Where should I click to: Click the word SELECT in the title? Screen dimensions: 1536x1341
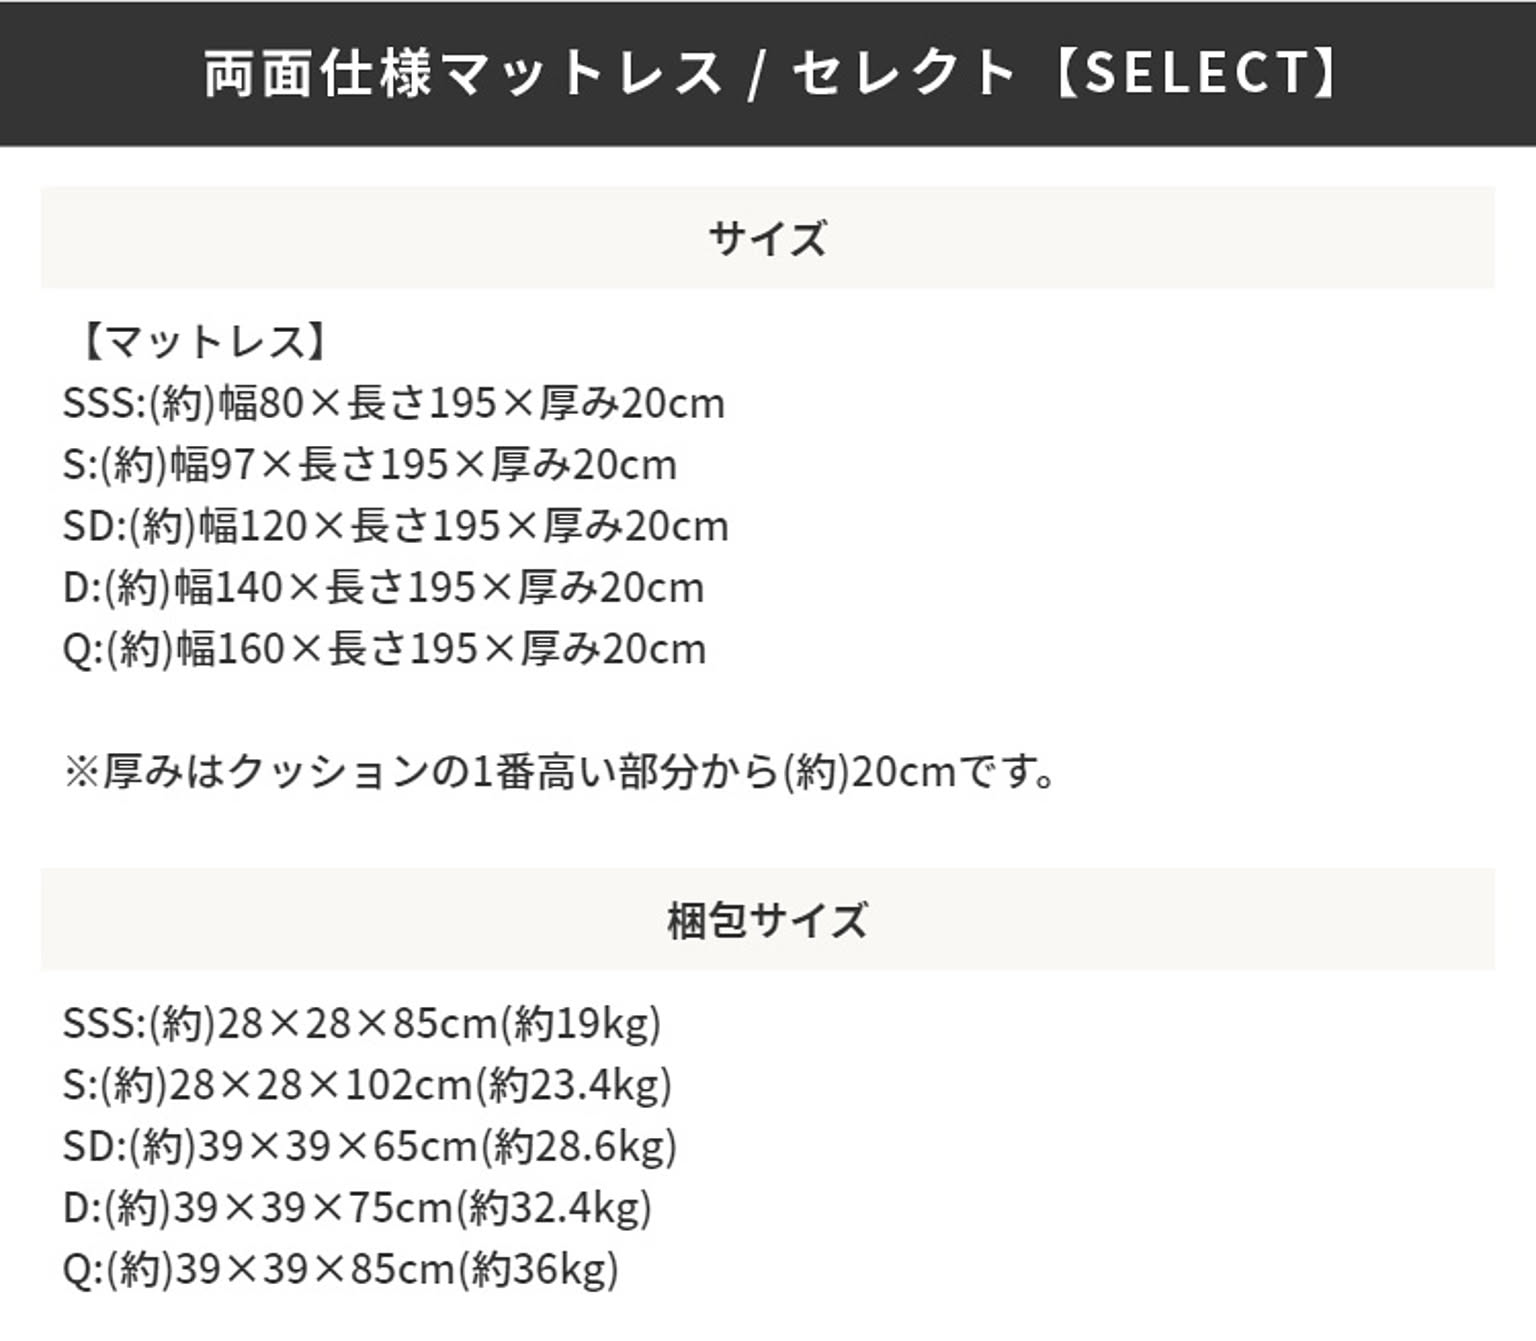(1196, 73)
